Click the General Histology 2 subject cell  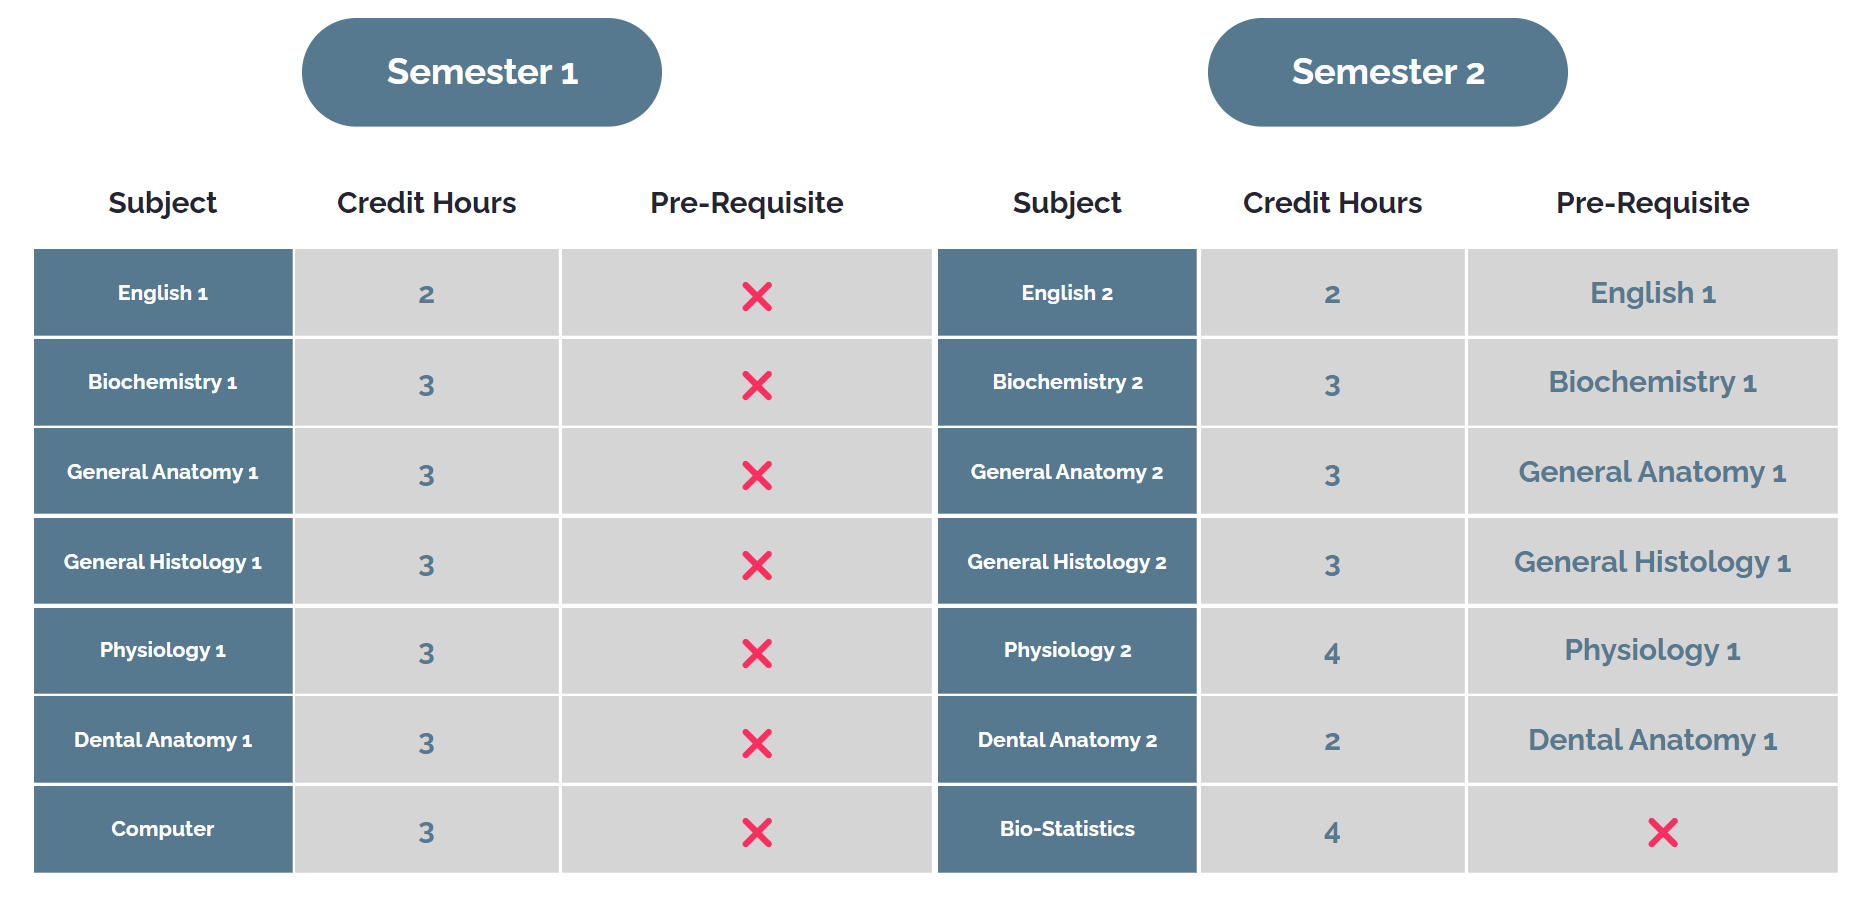pos(1067,562)
